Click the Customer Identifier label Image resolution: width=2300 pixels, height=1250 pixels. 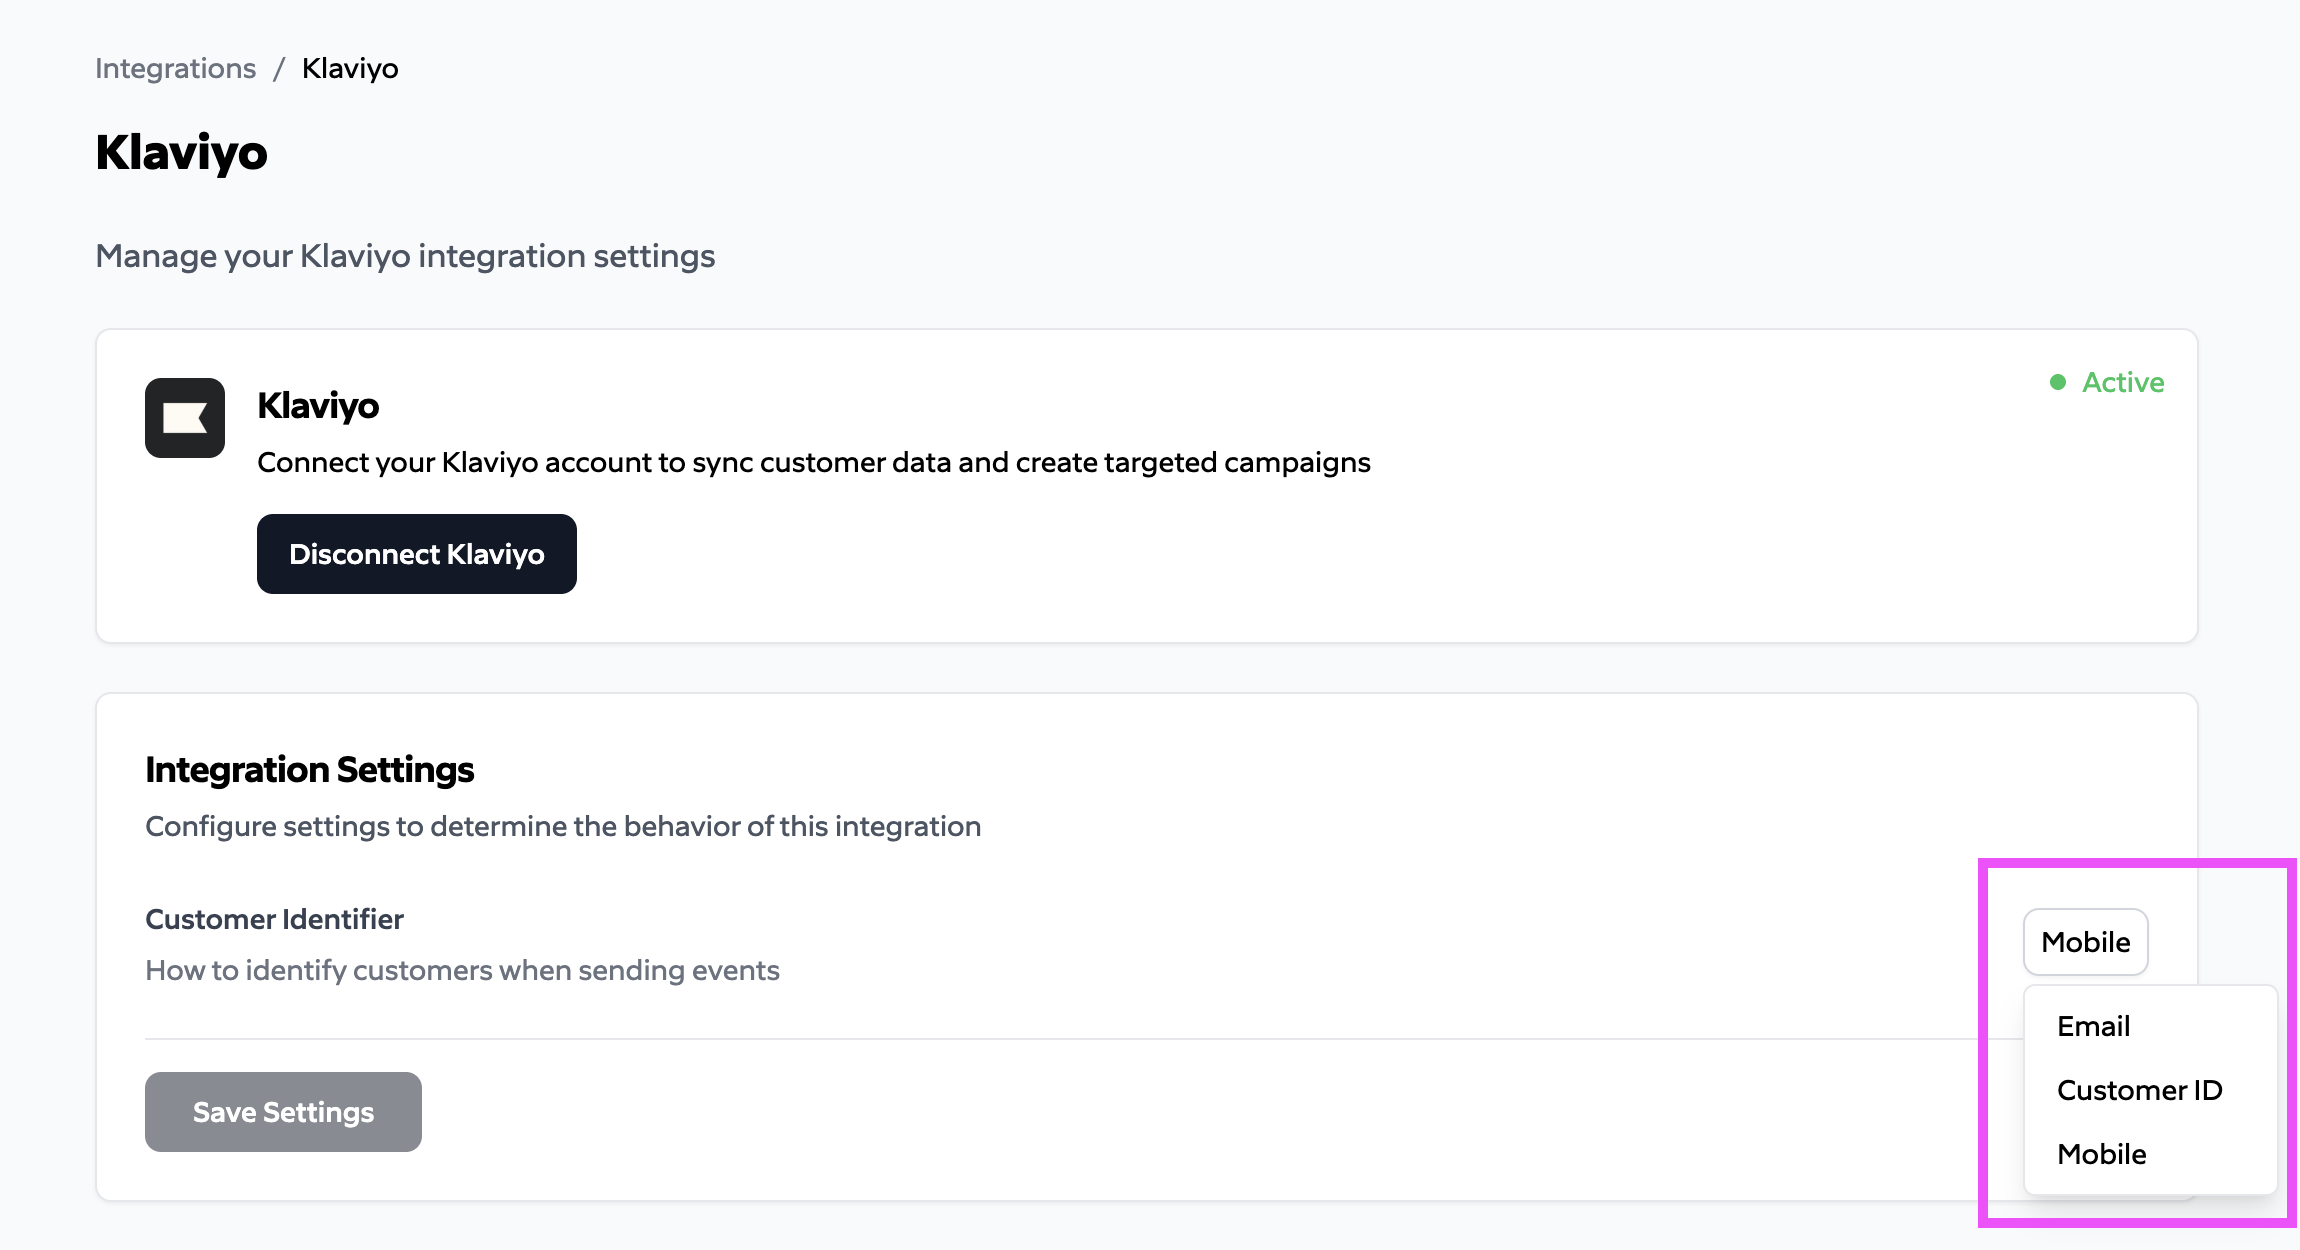click(x=274, y=919)
